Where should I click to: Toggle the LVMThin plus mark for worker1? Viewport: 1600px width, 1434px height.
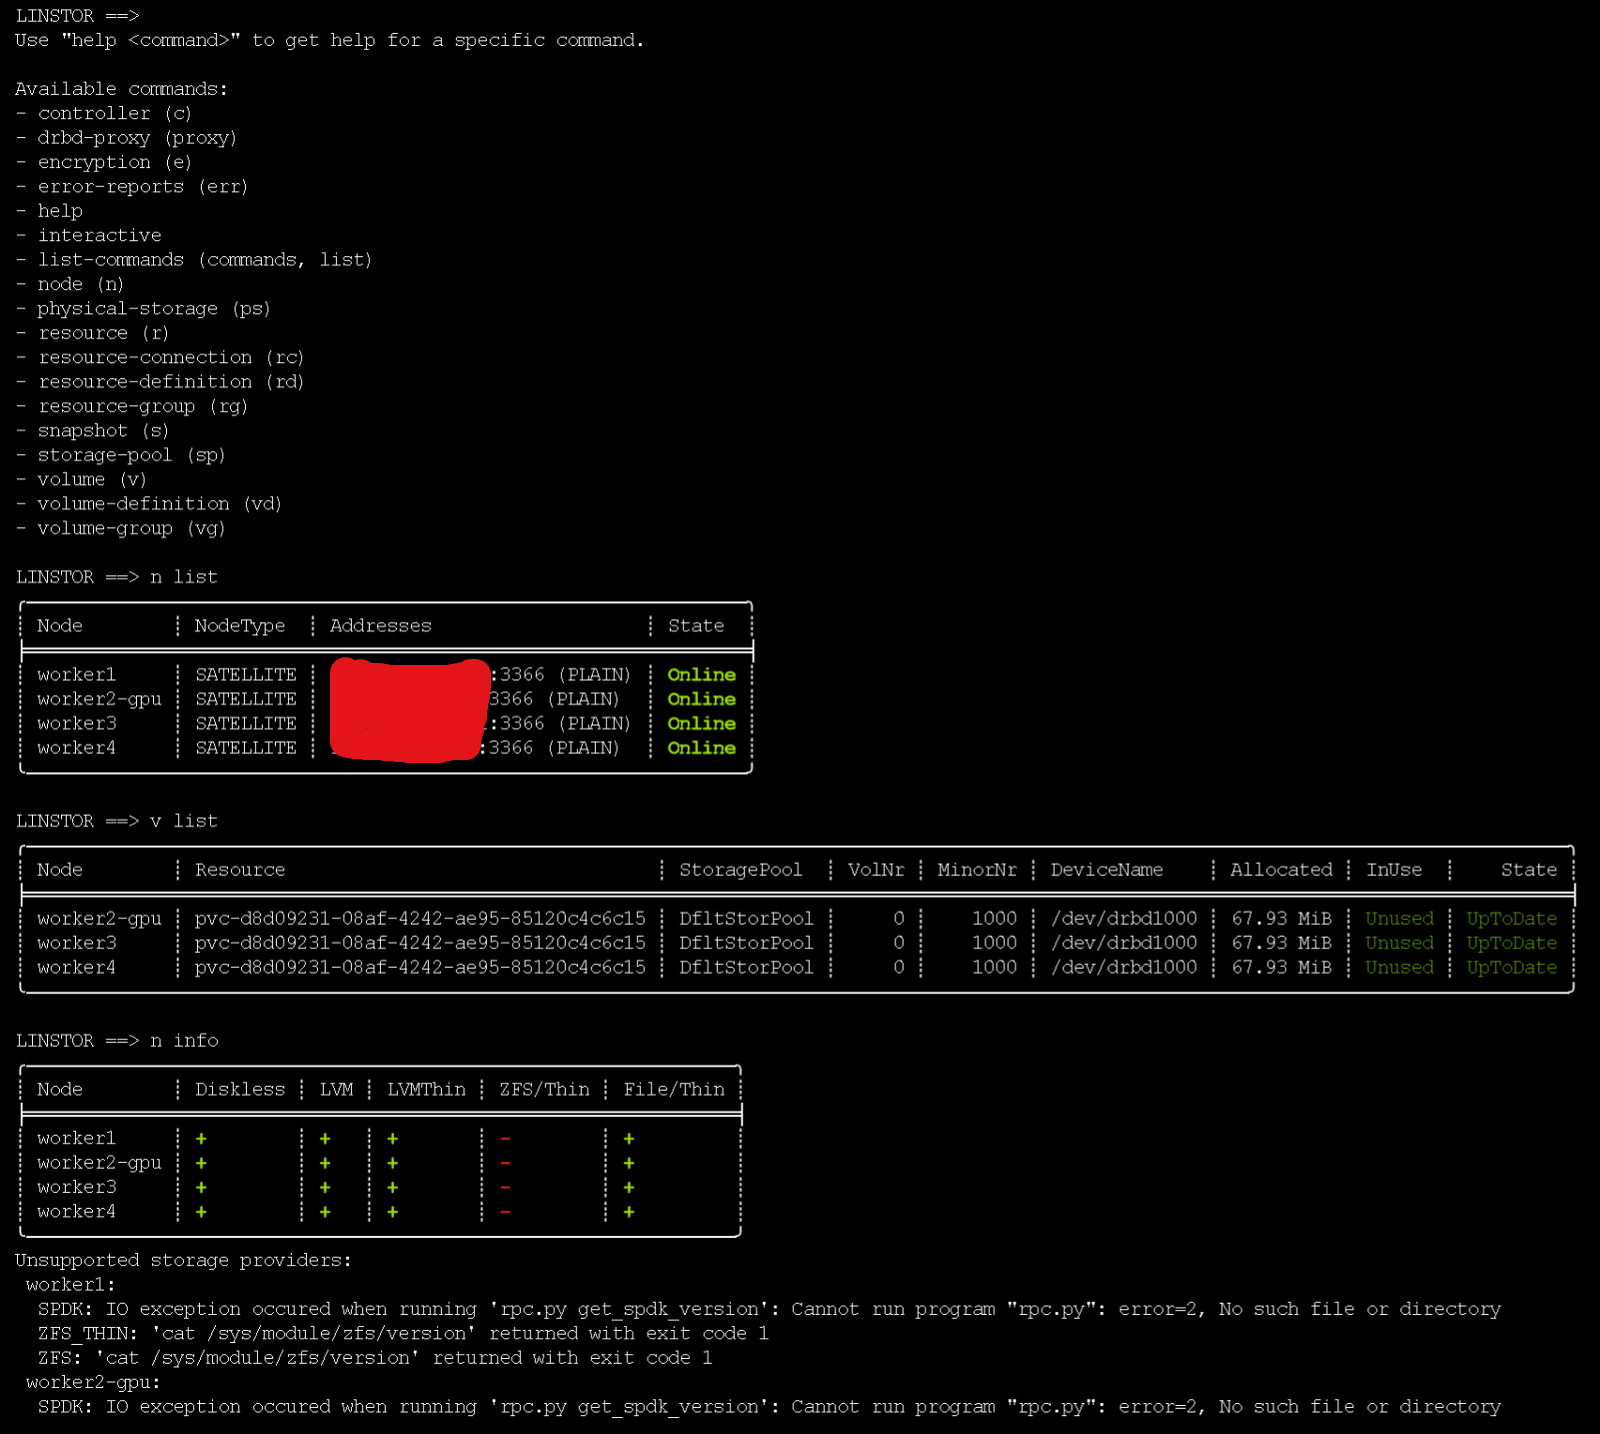click(x=391, y=1138)
